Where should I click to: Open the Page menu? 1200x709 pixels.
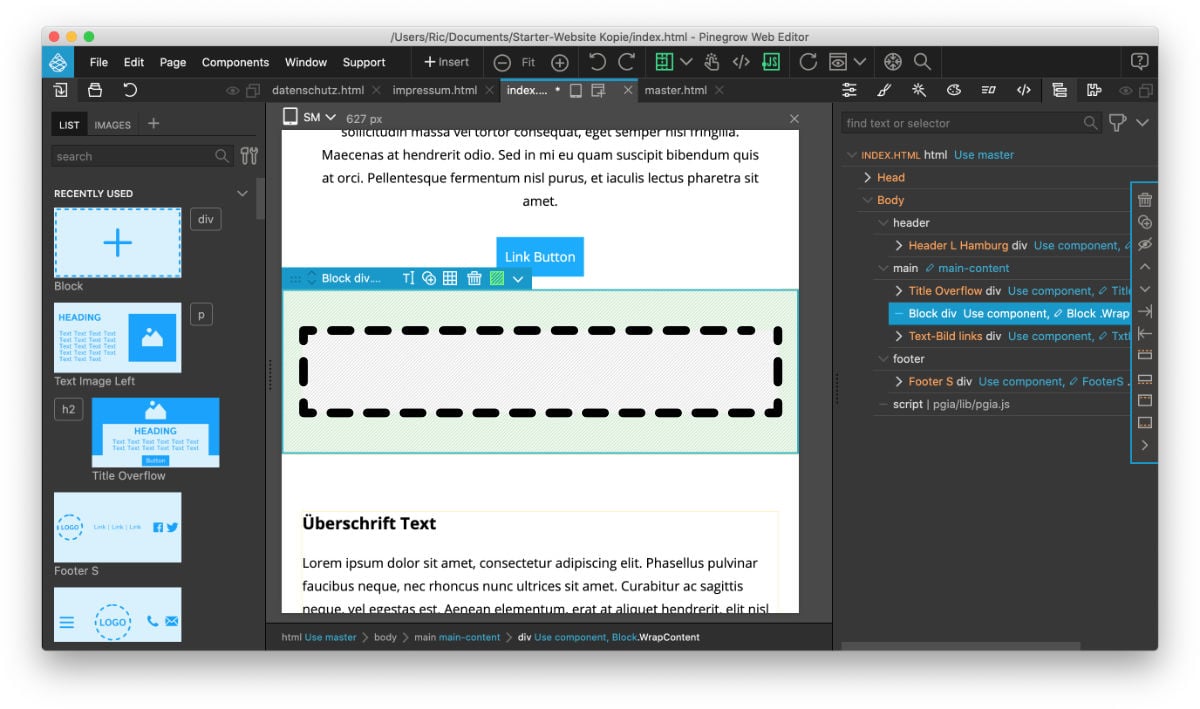173,62
